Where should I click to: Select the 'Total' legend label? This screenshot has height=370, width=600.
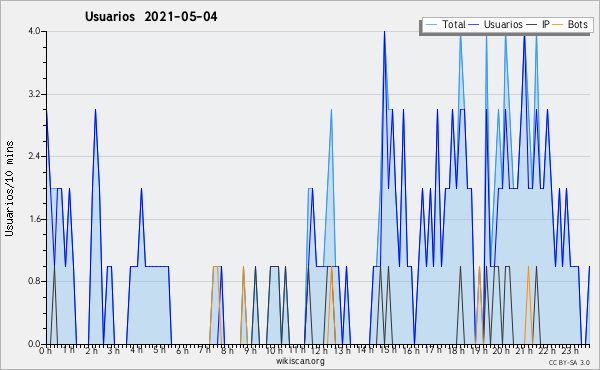tap(454, 24)
